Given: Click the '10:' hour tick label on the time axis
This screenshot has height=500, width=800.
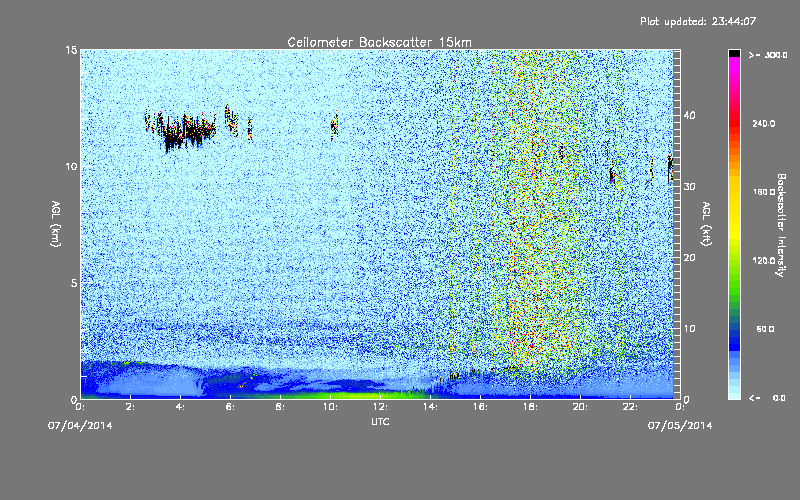Looking at the screenshot, I should (x=330, y=407).
